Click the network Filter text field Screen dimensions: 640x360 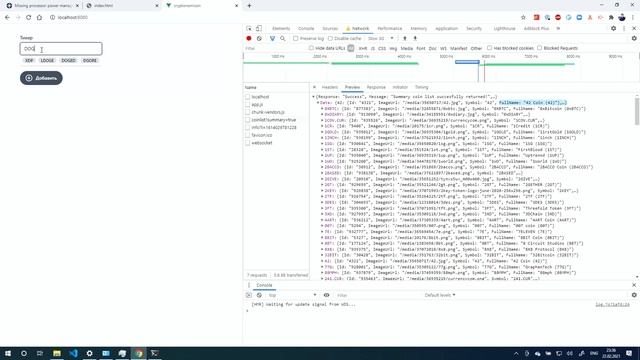pos(275,48)
